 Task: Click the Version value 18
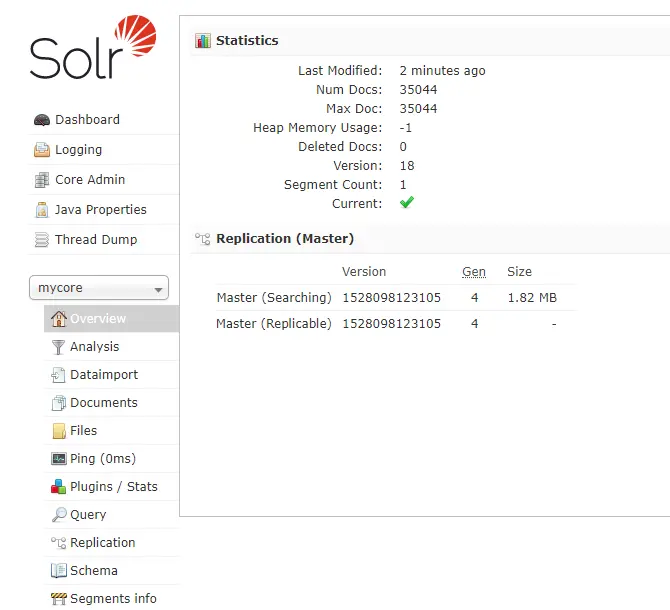(407, 166)
